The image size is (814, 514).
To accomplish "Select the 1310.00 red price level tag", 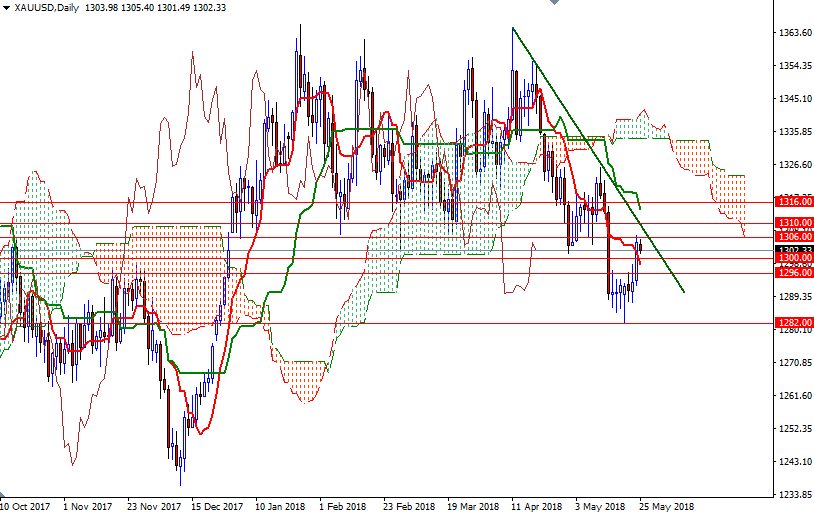I will point(793,222).
